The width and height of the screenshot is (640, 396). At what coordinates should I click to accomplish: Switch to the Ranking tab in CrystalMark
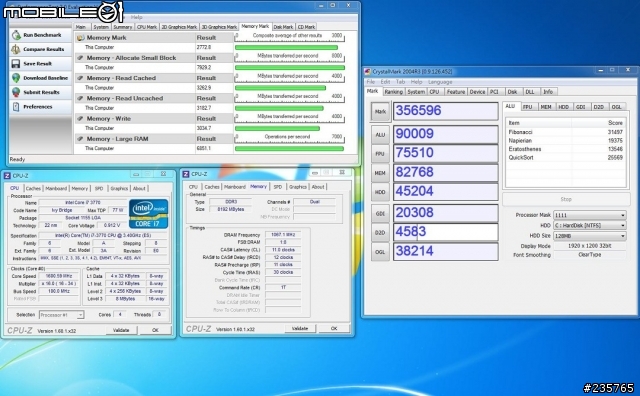[x=393, y=92]
